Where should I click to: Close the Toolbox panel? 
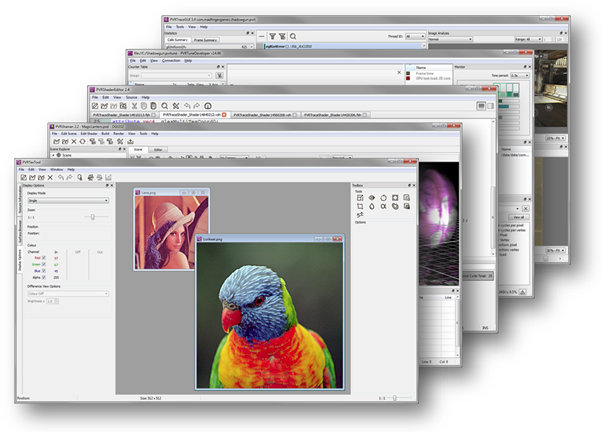pos(414,185)
